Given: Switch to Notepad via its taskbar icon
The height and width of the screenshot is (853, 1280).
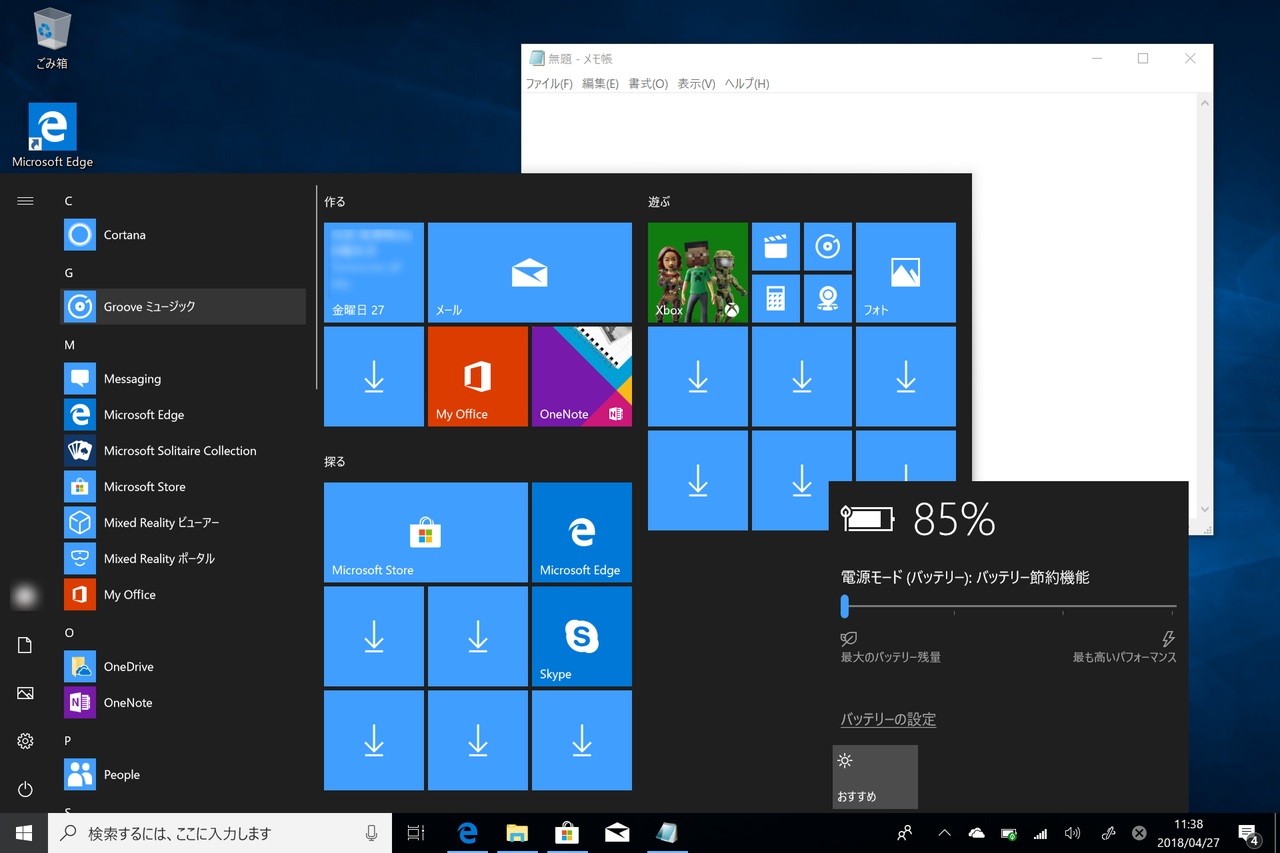Looking at the screenshot, I should tap(667, 833).
